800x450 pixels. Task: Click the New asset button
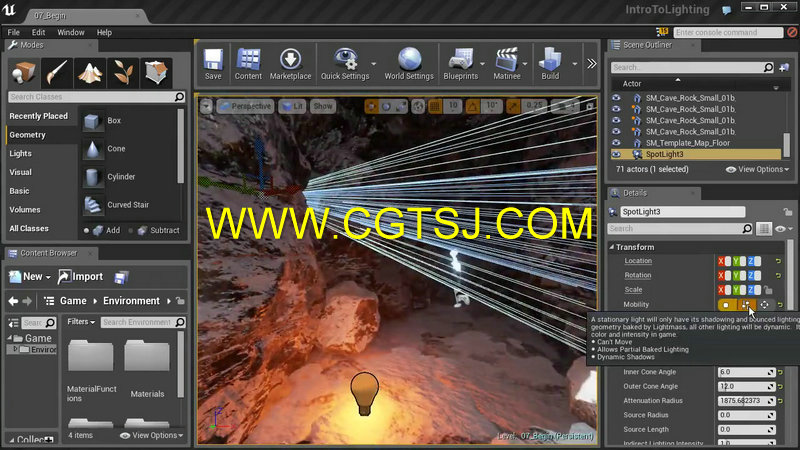point(30,277)
